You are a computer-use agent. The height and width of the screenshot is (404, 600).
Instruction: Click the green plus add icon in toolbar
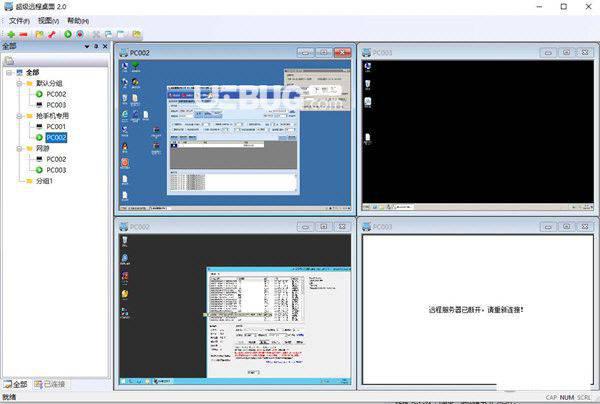[x=11, y=34]
